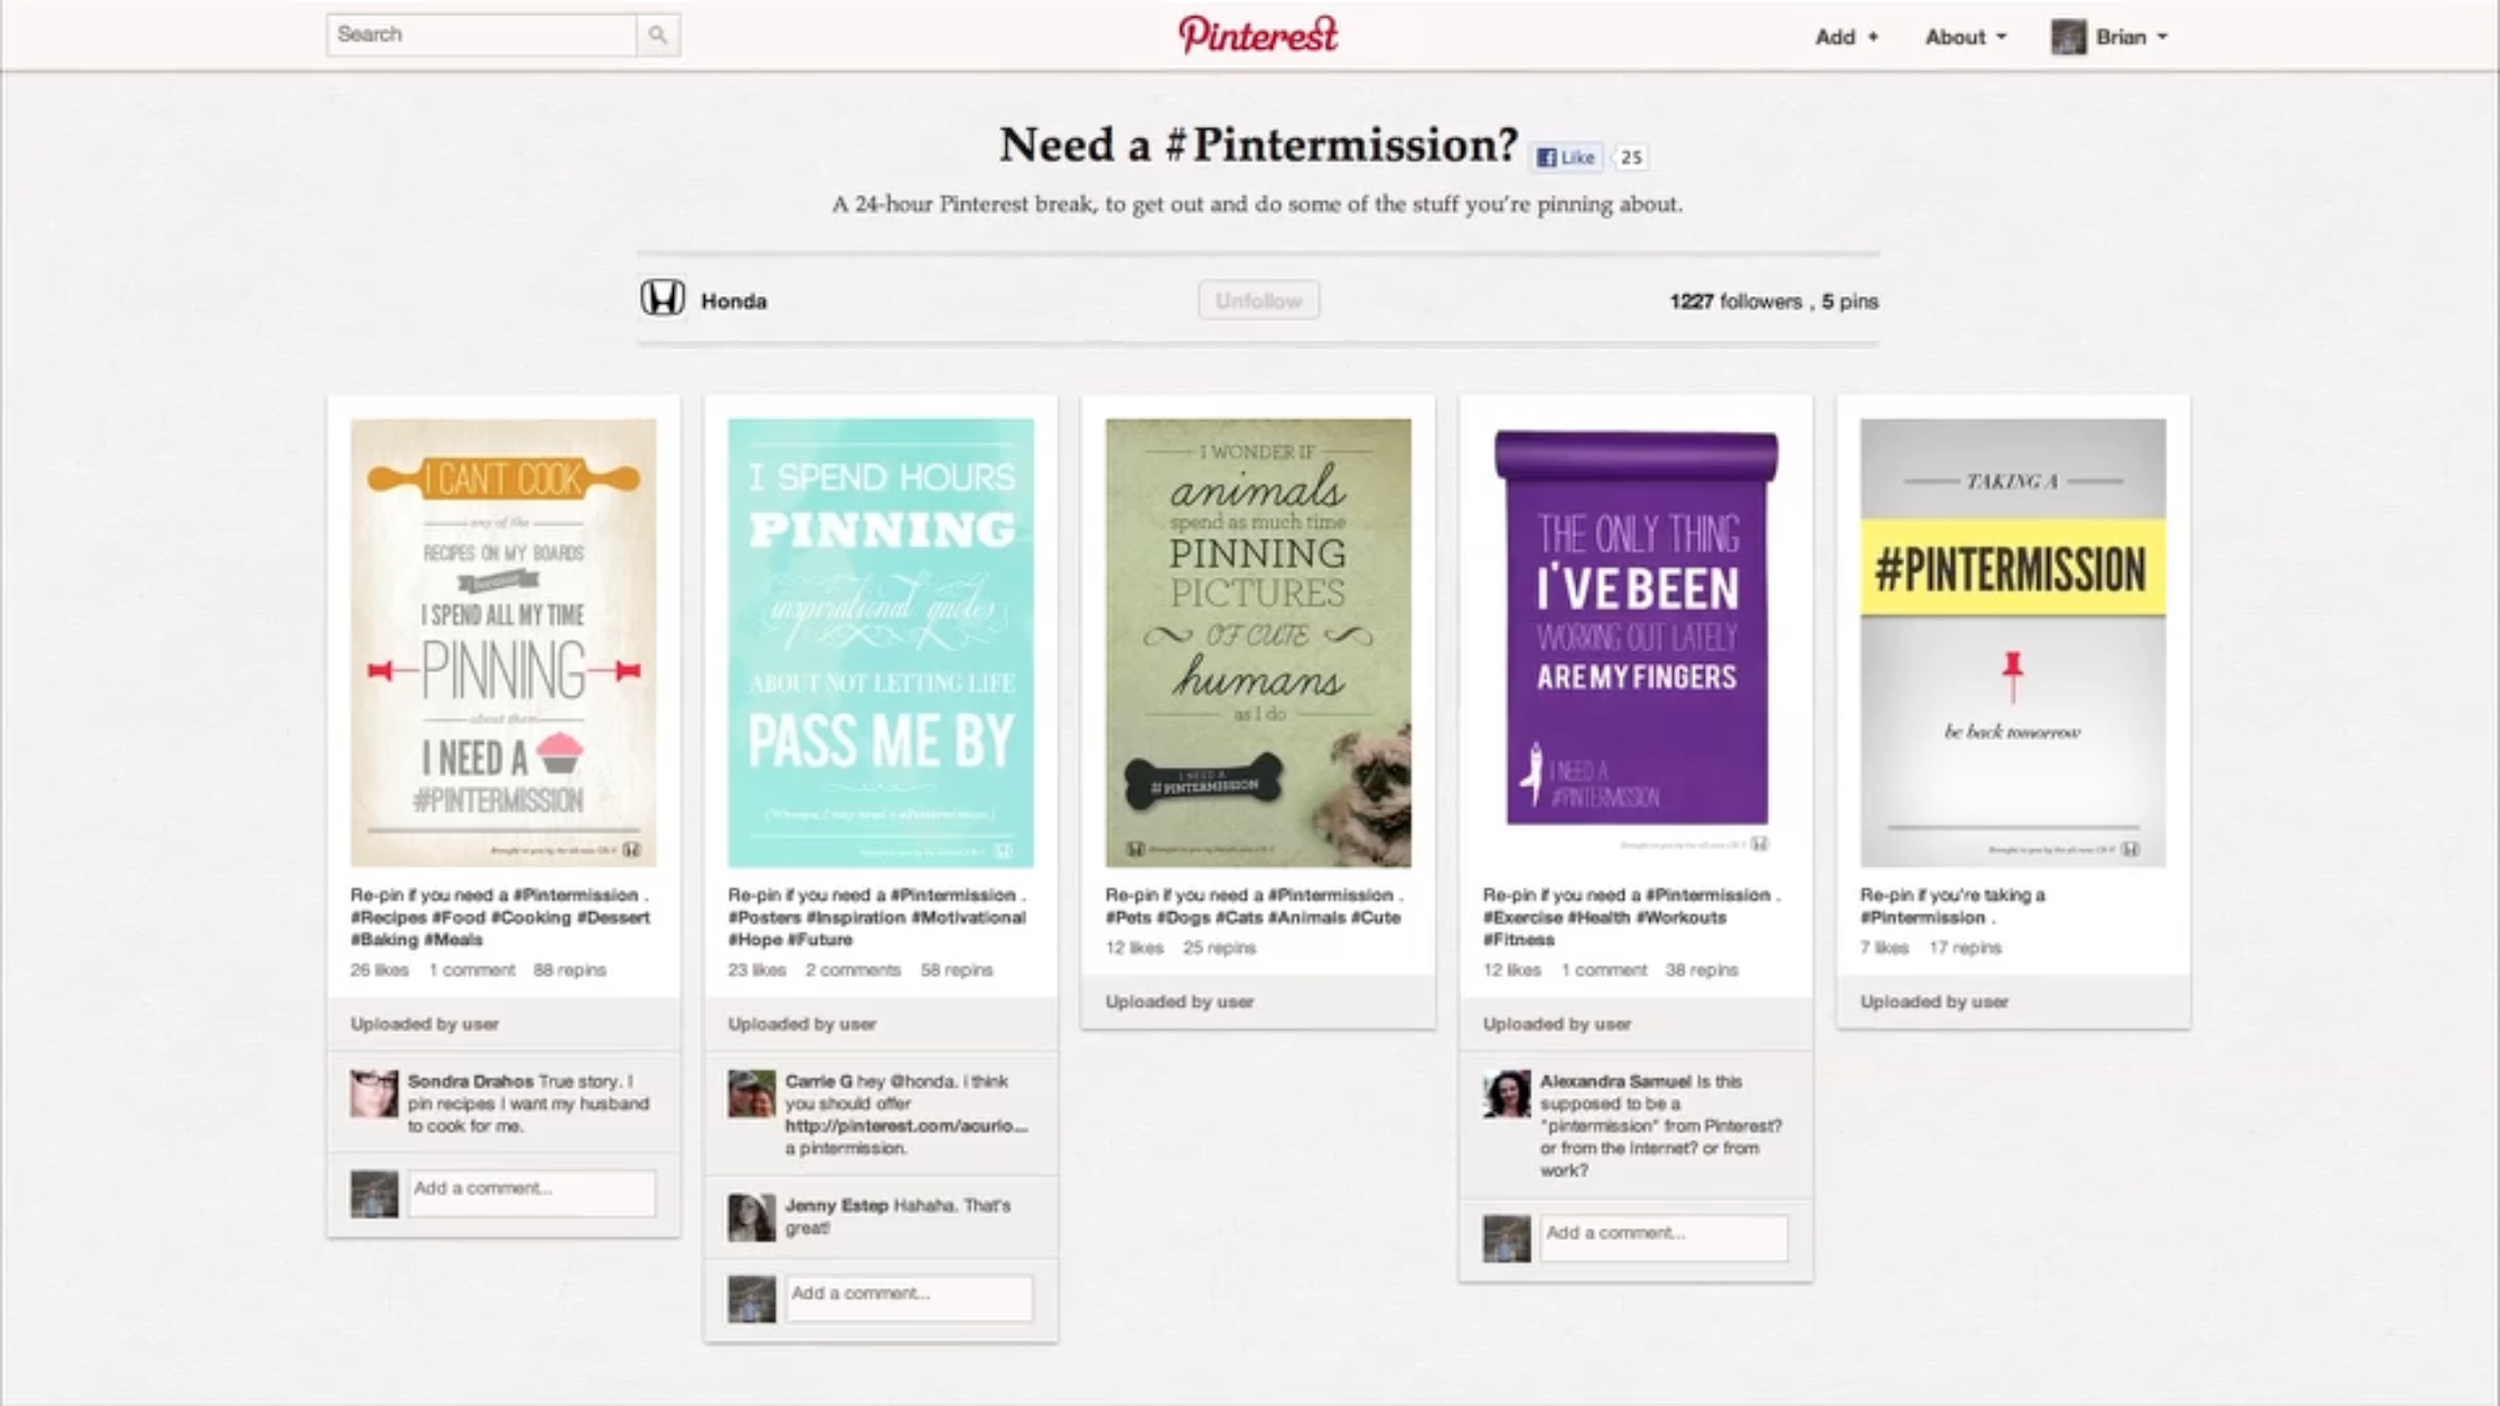Click the search magnifier icon

pyautogui.click(x=657, y=35)
